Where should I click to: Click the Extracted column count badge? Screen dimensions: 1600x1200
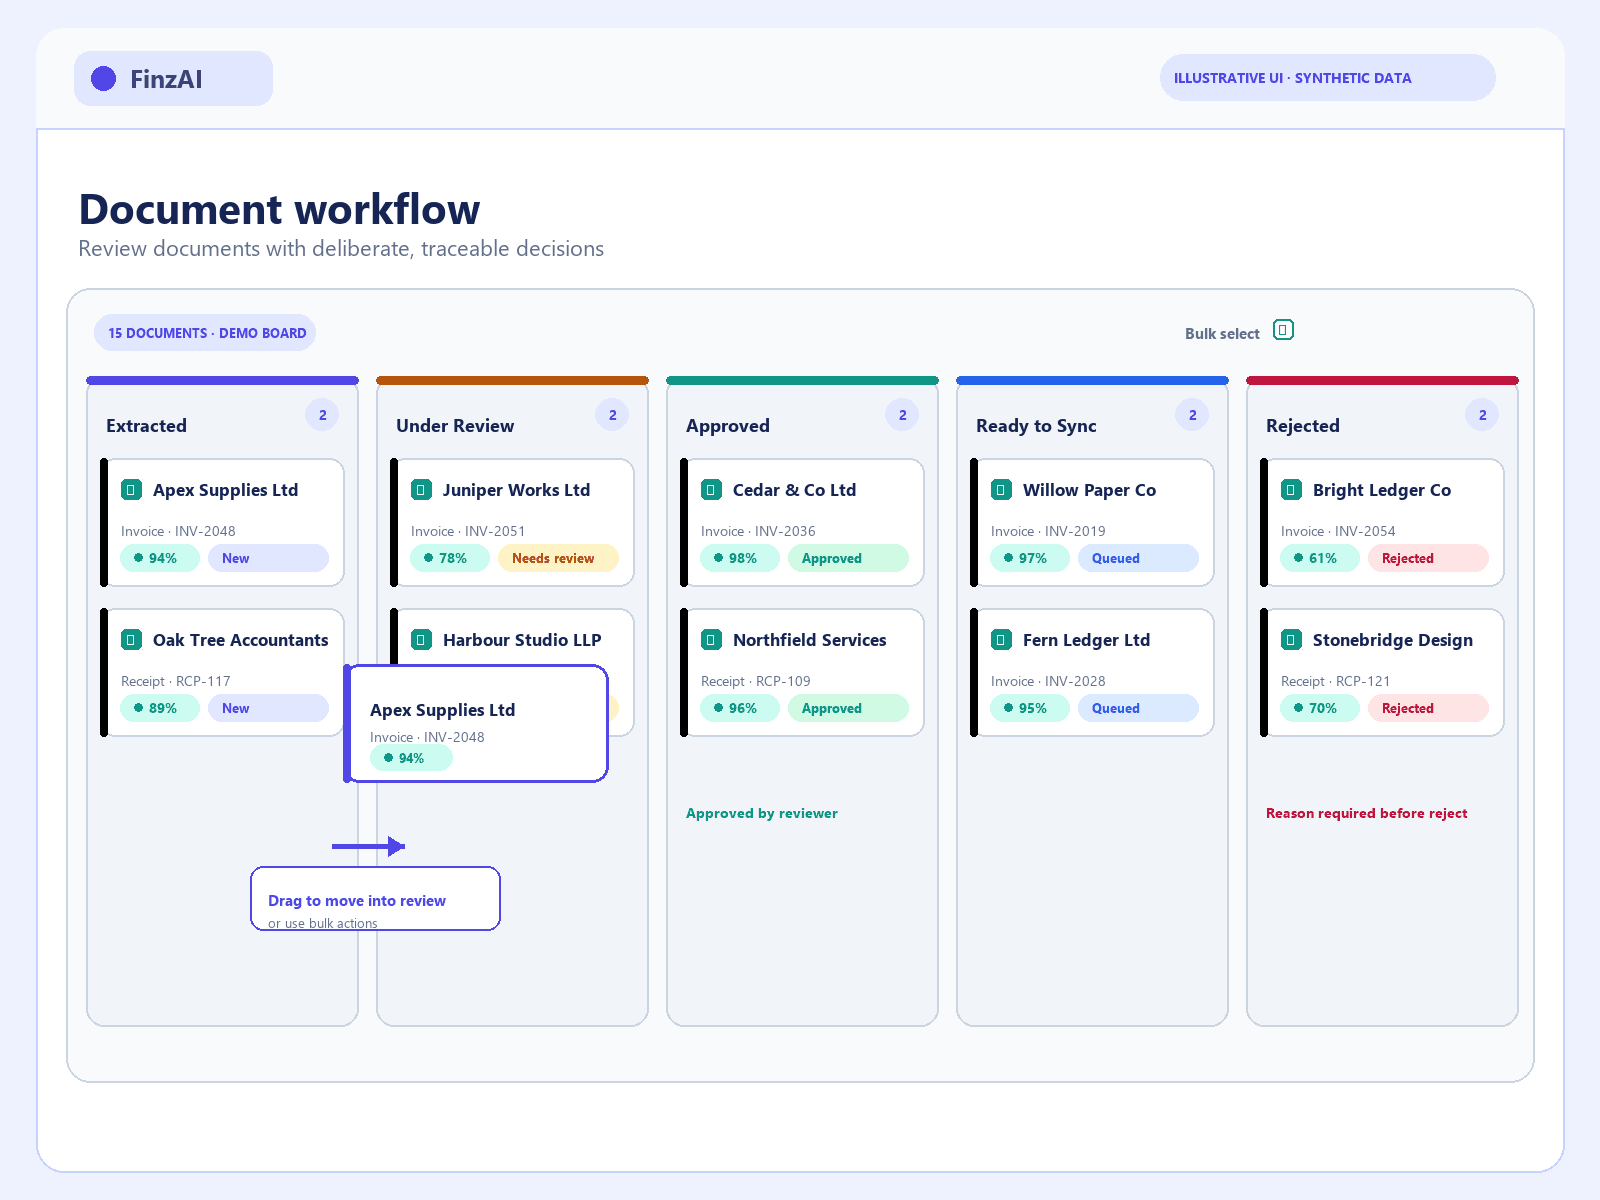[x=322, y=415]
